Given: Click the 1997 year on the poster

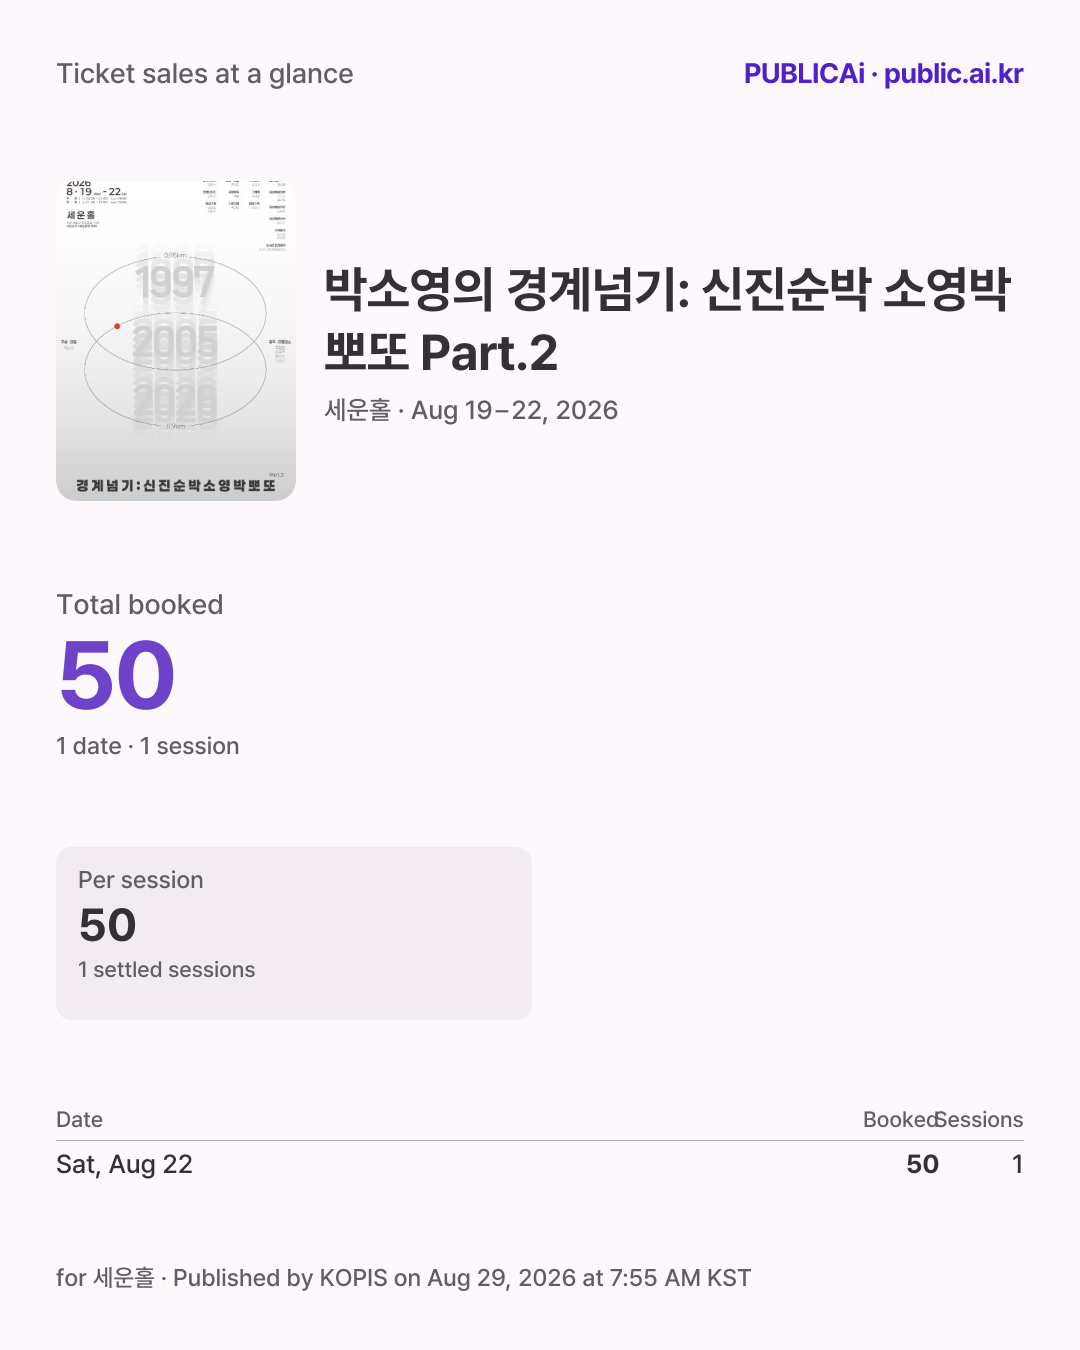Looking at the screenshot, I should coord(175,282).
